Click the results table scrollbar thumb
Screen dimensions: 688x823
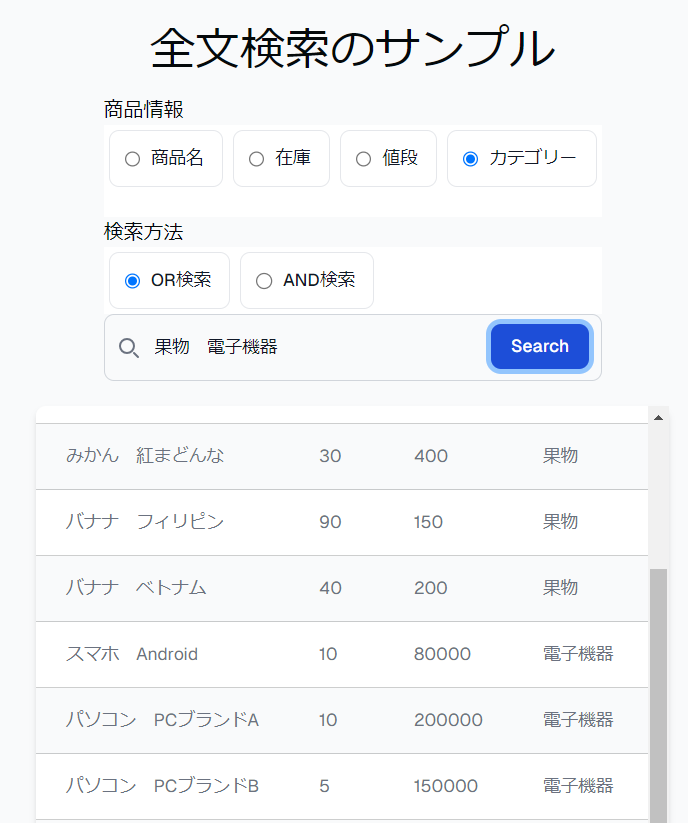click(658, 690)
